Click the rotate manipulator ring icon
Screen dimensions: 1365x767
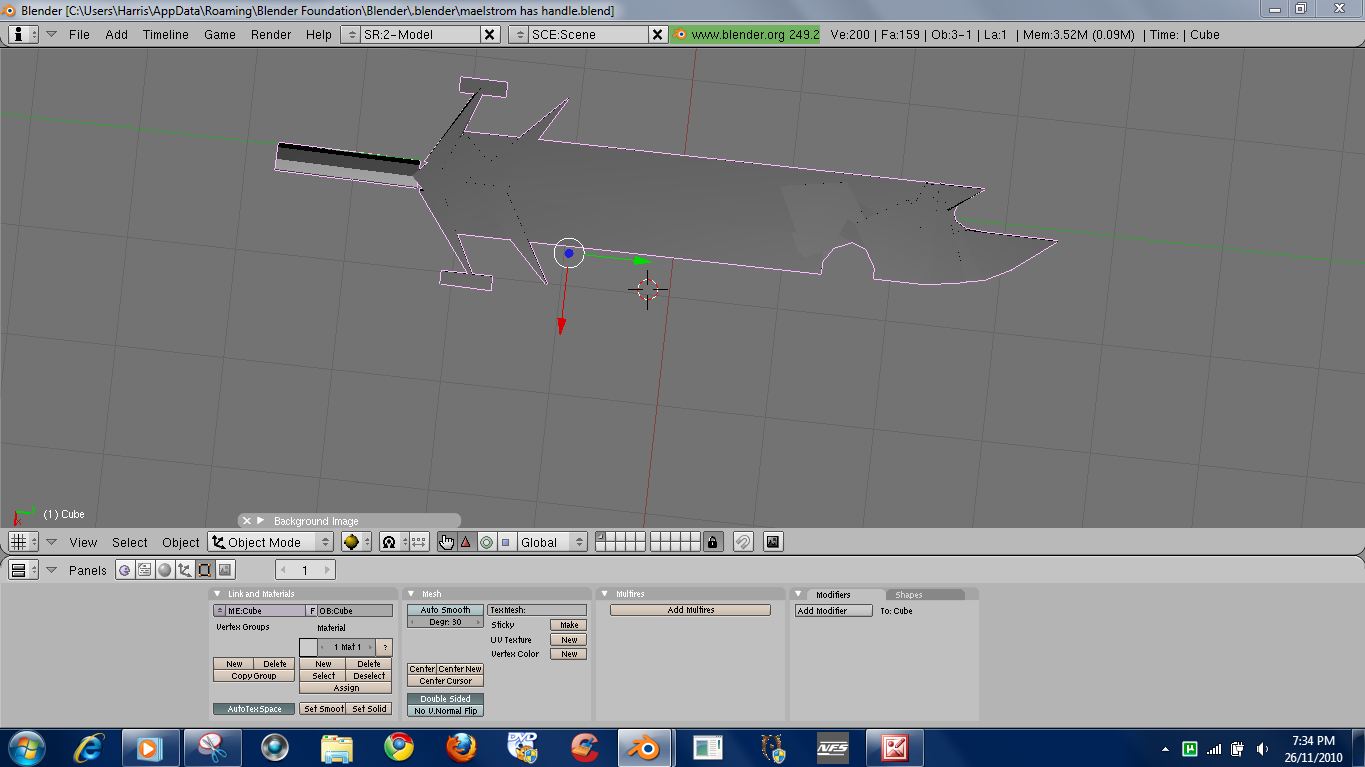point(486,542)
